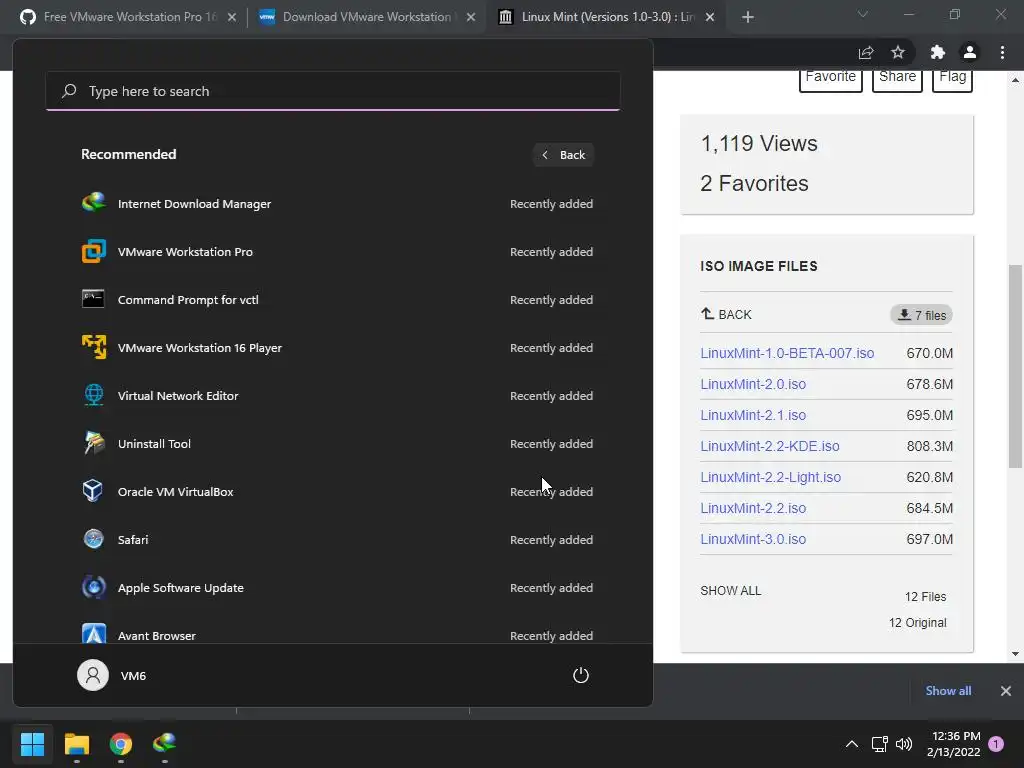Download all with the 7 files button

click(x=921, y=315)
